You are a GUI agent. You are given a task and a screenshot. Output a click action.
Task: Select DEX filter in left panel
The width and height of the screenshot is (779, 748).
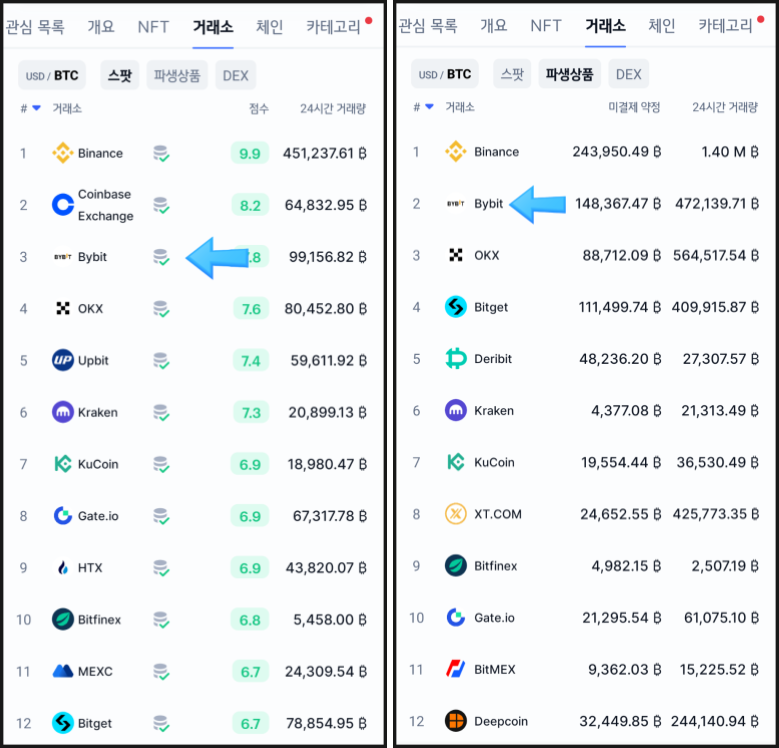[235, 75]
